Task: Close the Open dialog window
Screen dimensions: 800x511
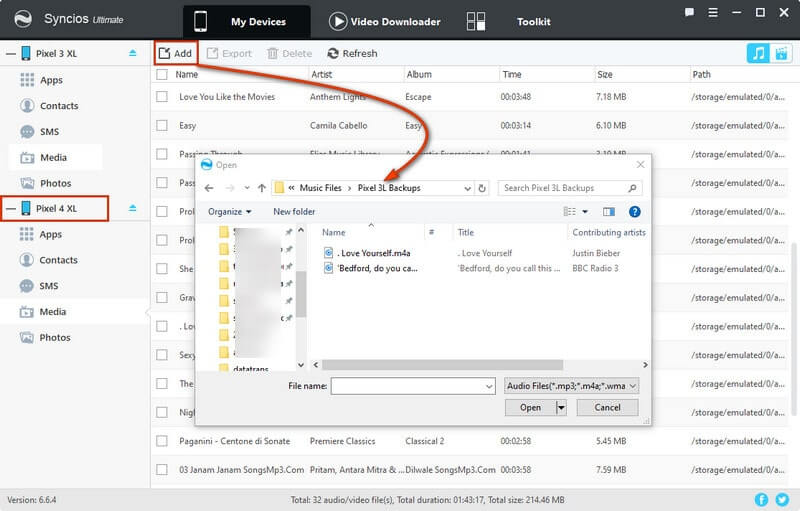Action: click(640, 165)
